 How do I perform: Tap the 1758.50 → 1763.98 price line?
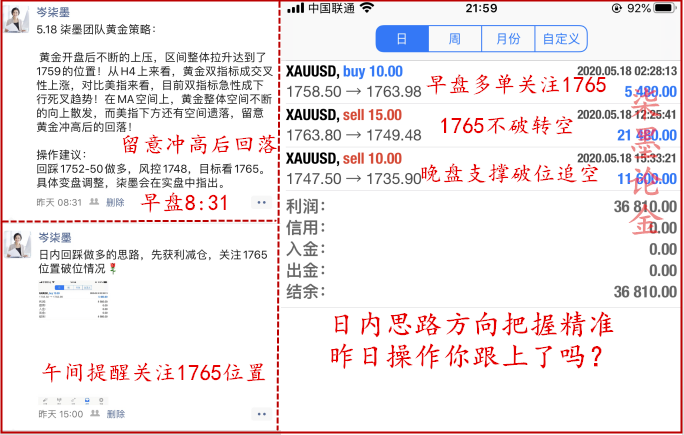354,92
